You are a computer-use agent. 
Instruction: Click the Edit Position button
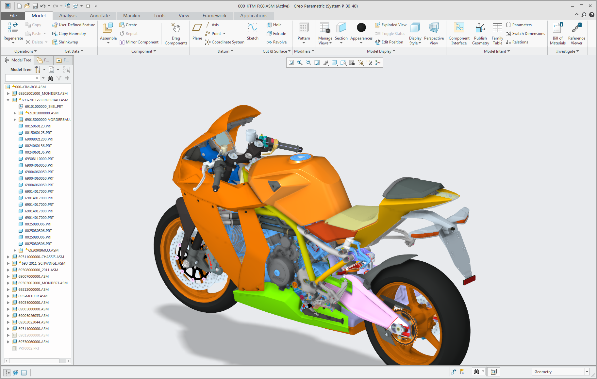pos(389,42)
